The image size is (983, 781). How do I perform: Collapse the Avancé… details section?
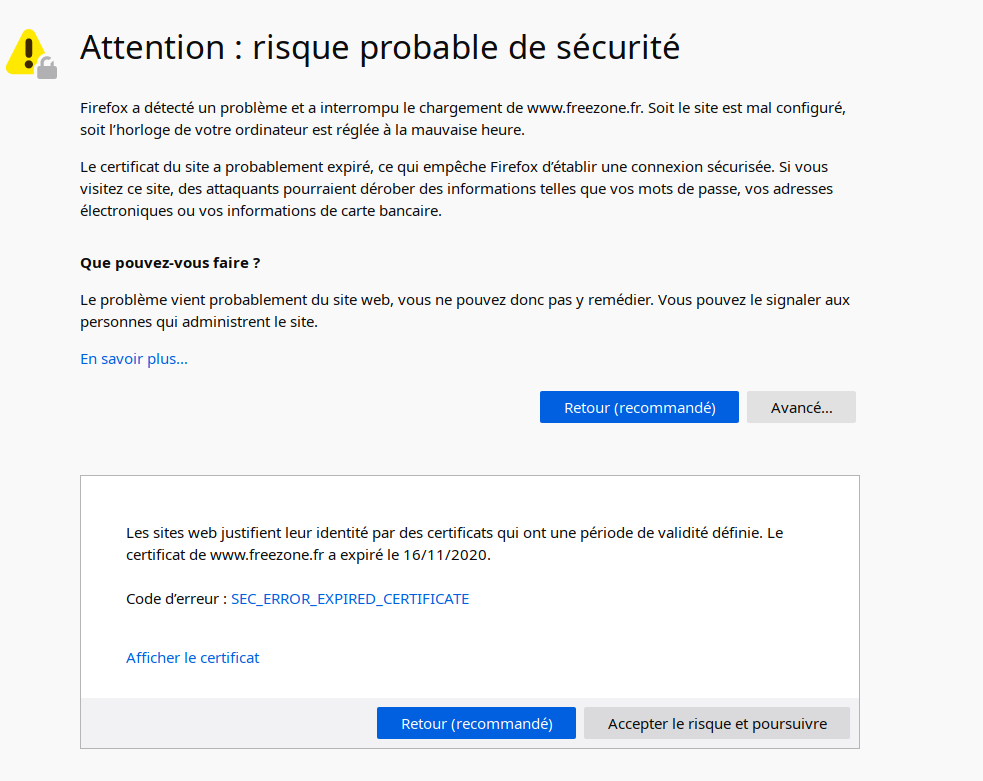pos(801,407)
